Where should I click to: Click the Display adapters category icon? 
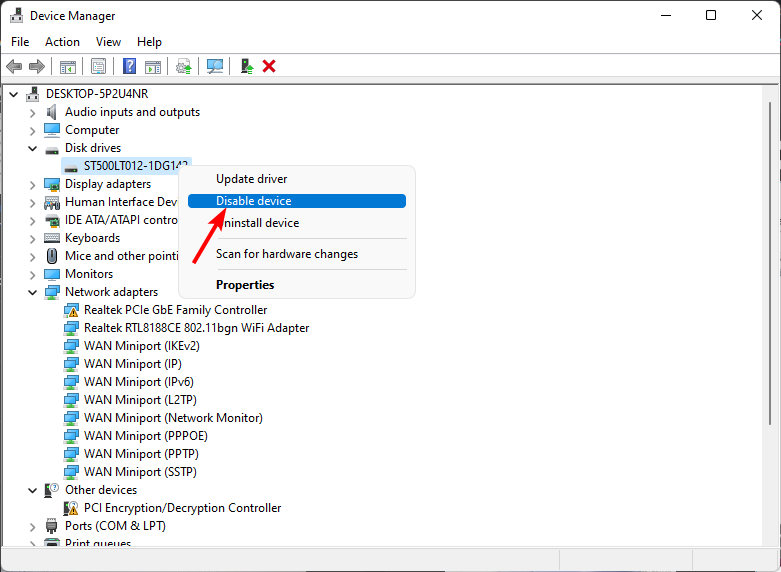point(52,184)
